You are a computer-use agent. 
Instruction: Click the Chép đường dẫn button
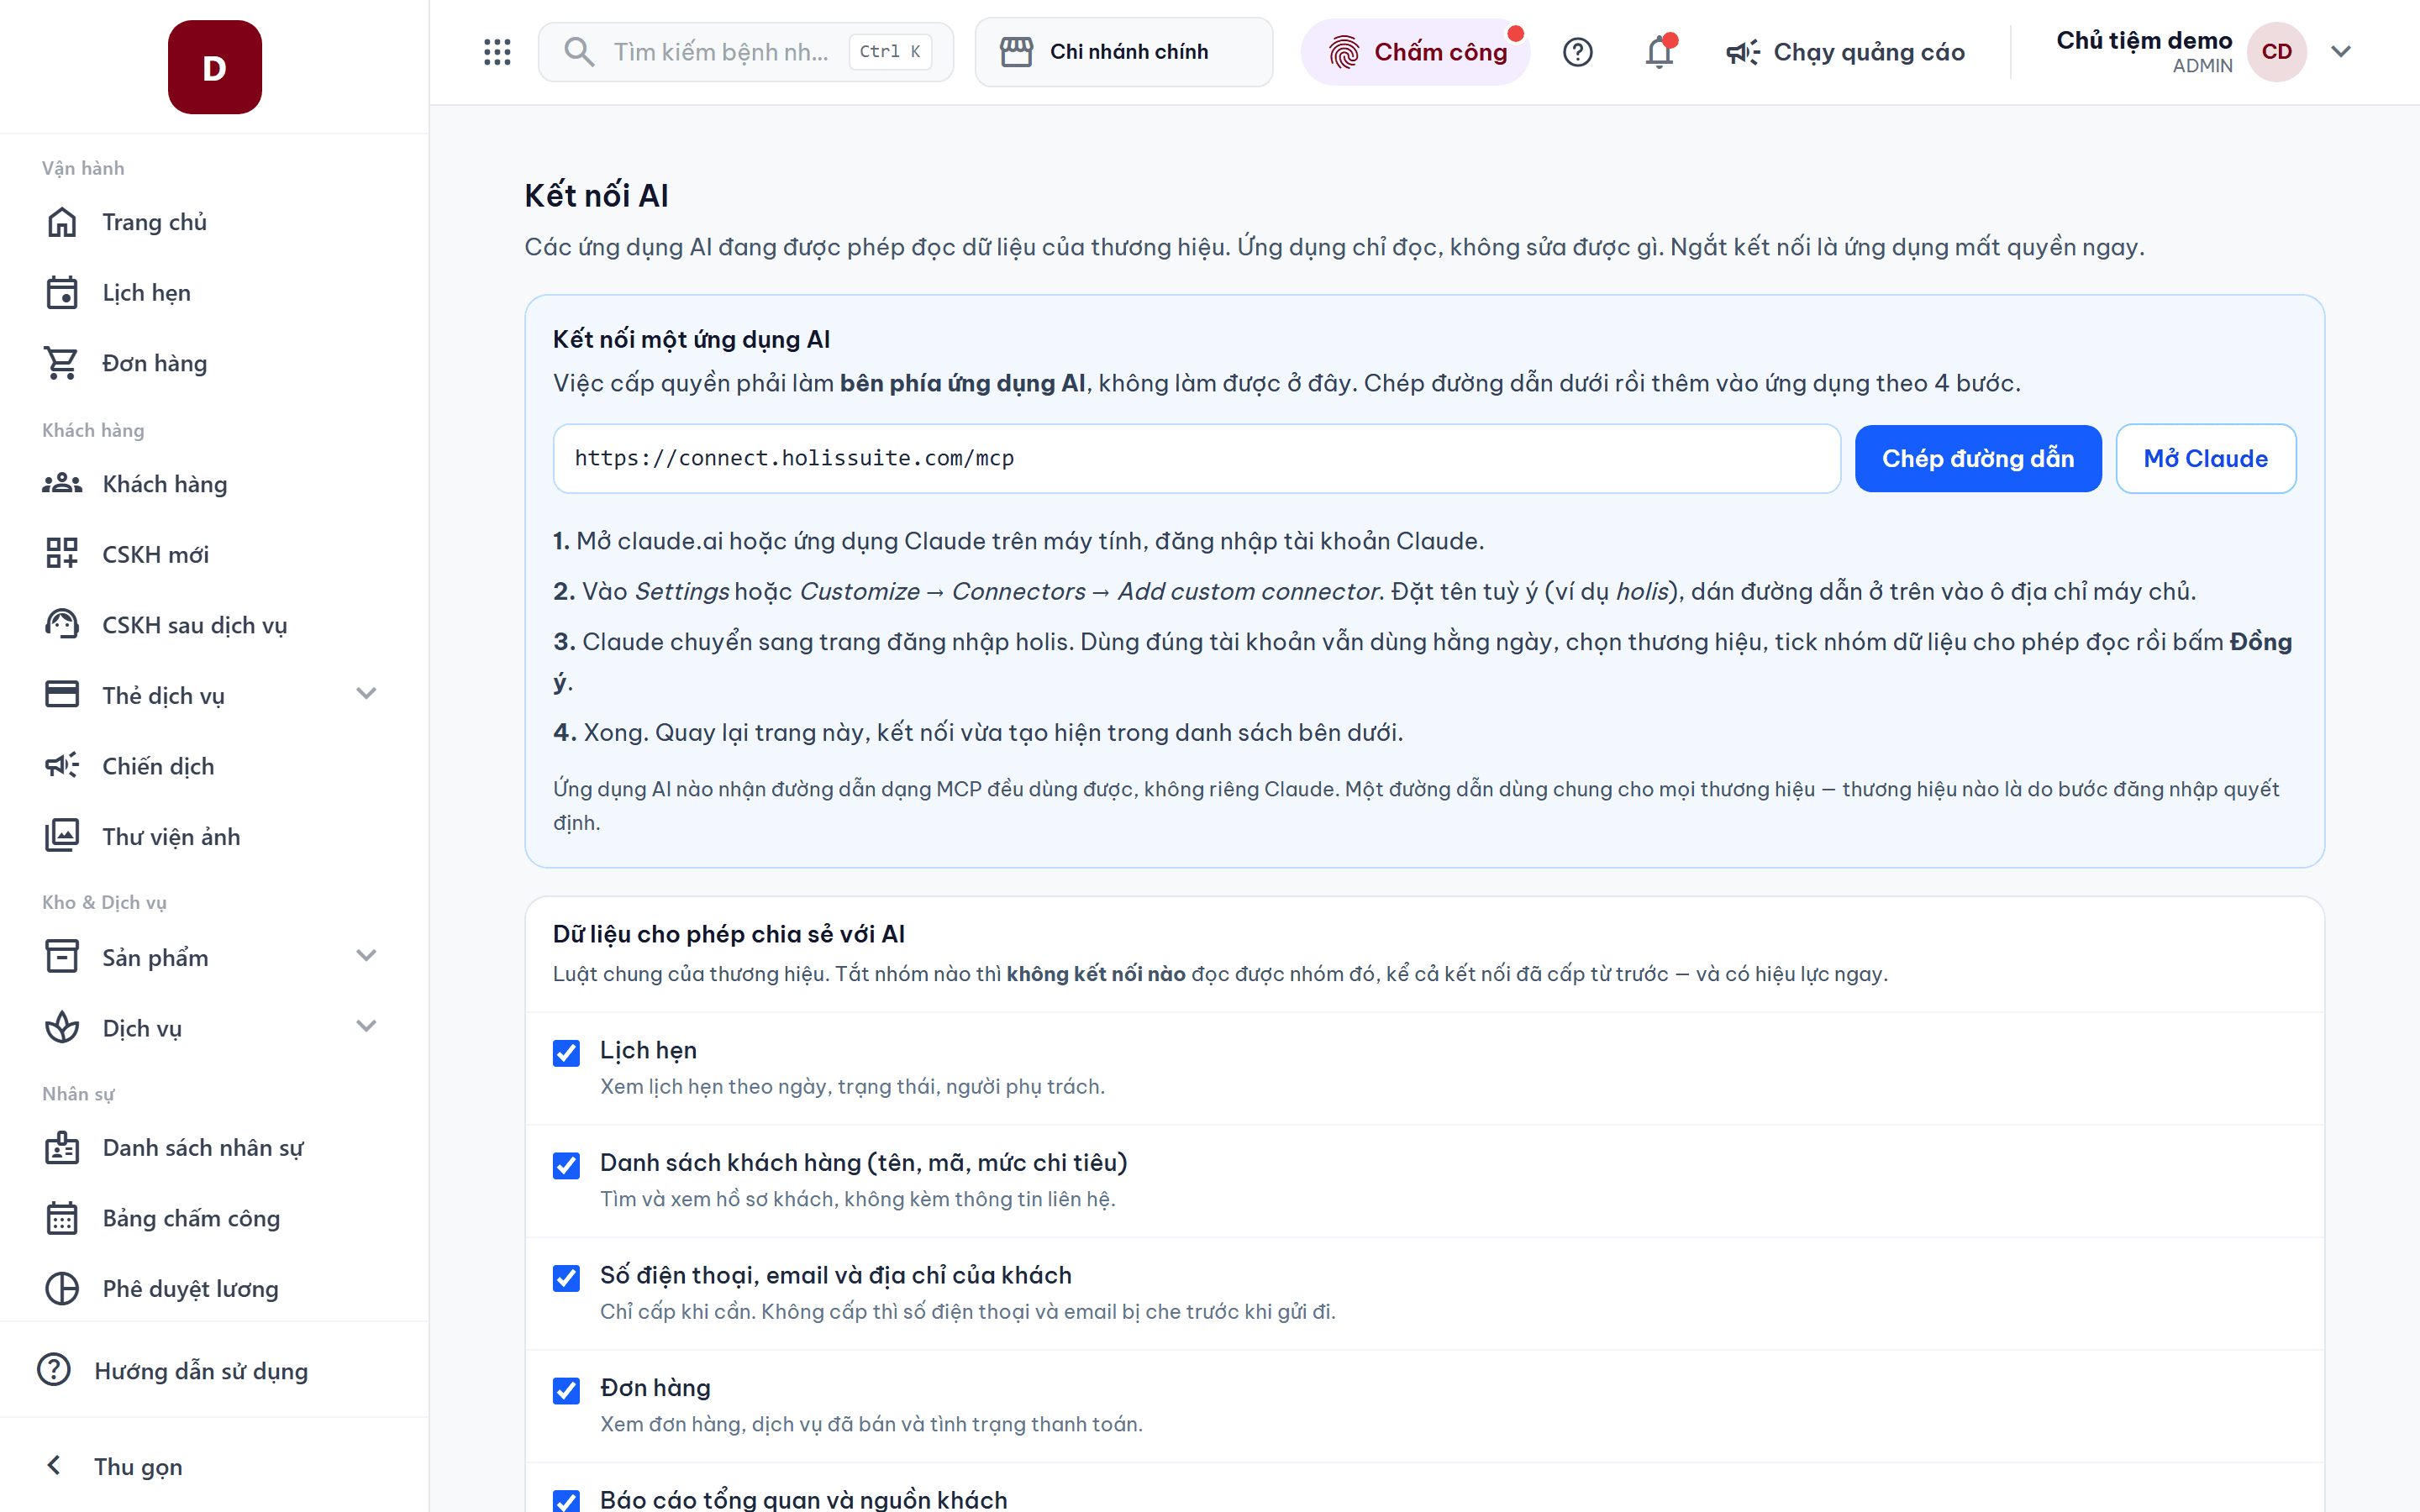[x=1977, y=459]
